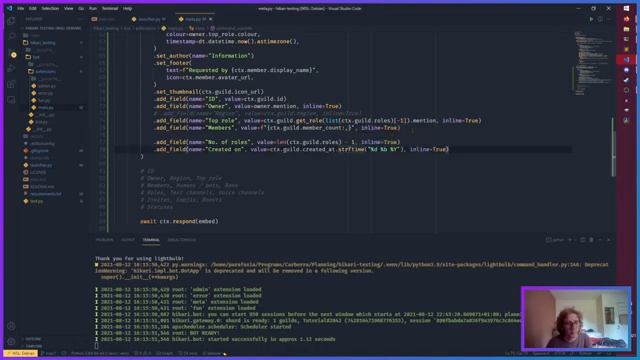
Task: Switch to the Problems panel tab
Action: point(104,240)
